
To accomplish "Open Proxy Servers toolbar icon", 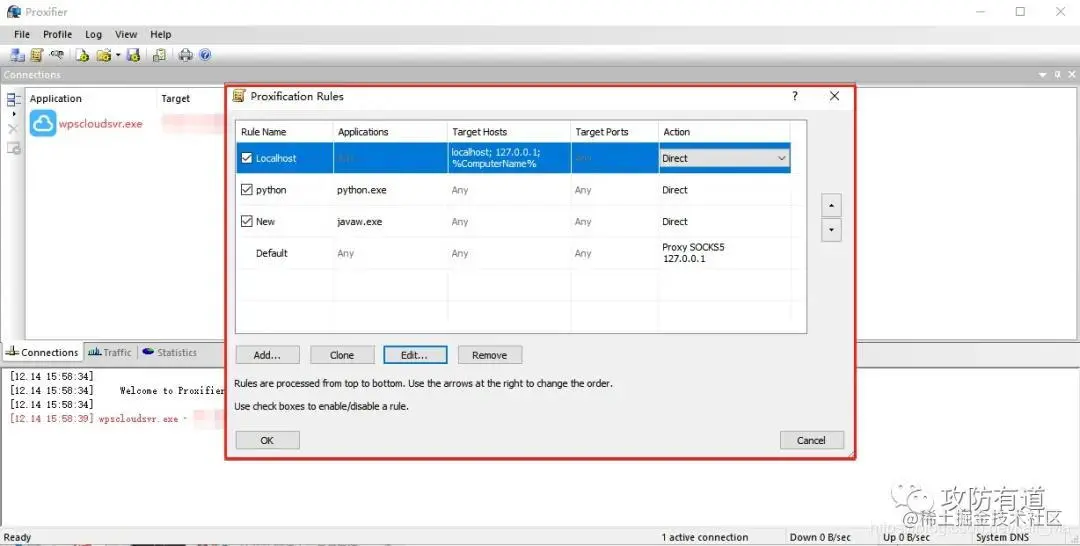I will pos(17,55).
